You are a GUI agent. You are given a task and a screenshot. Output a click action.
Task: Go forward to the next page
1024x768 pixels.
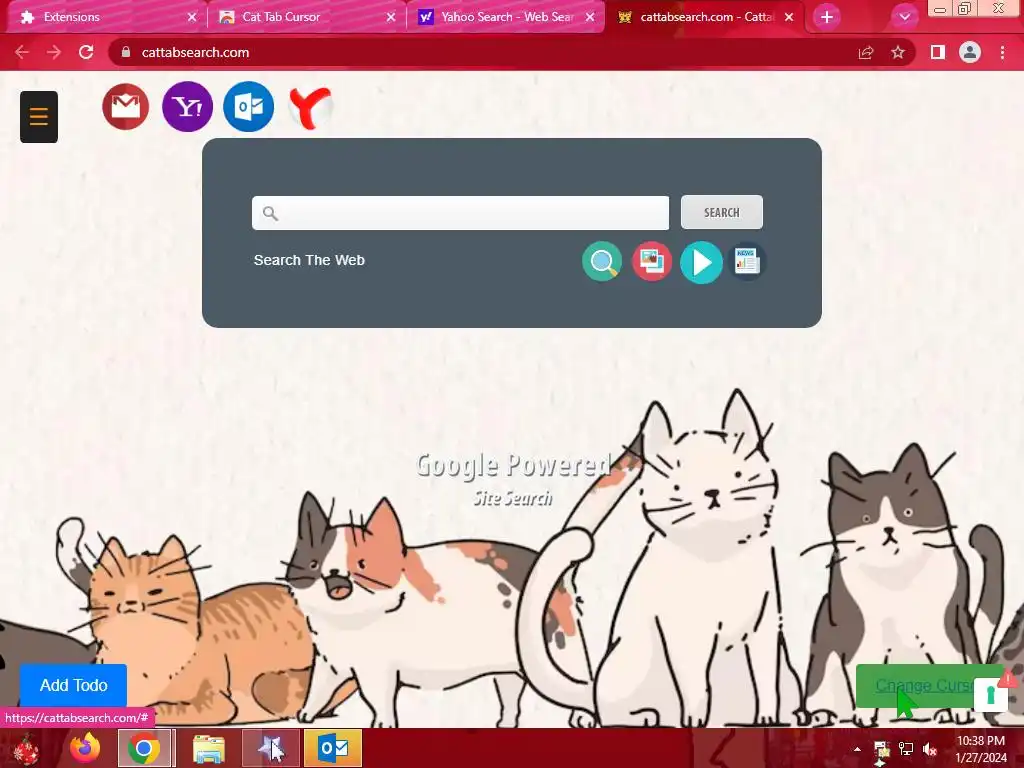54,52
